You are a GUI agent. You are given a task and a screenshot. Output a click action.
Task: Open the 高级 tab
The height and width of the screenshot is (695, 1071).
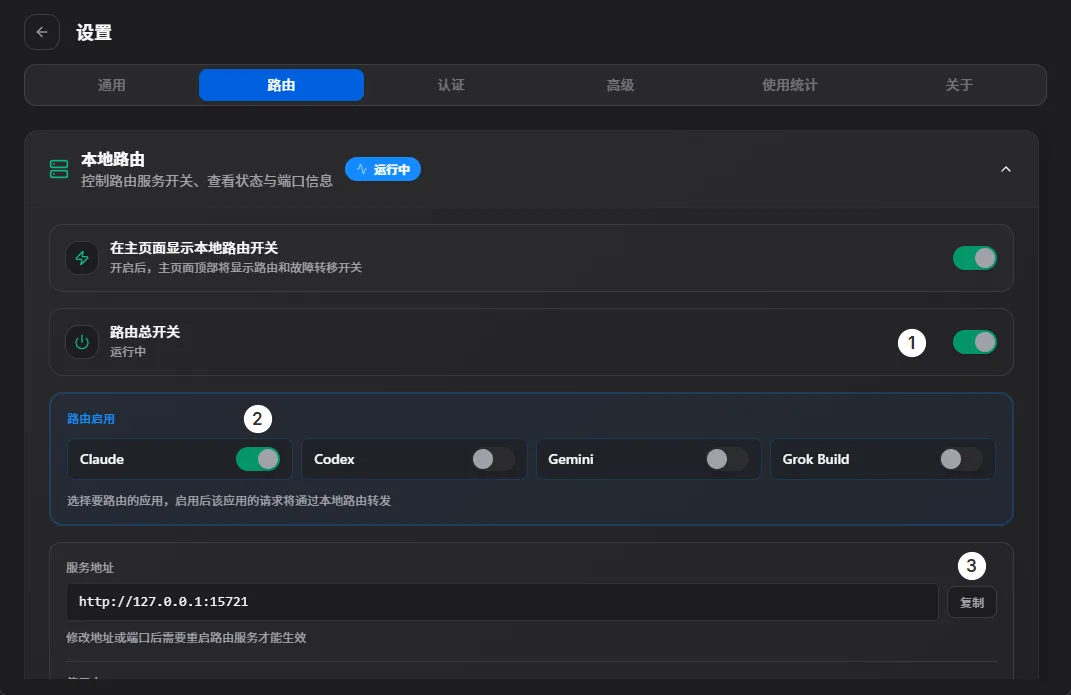pos(620,85)
